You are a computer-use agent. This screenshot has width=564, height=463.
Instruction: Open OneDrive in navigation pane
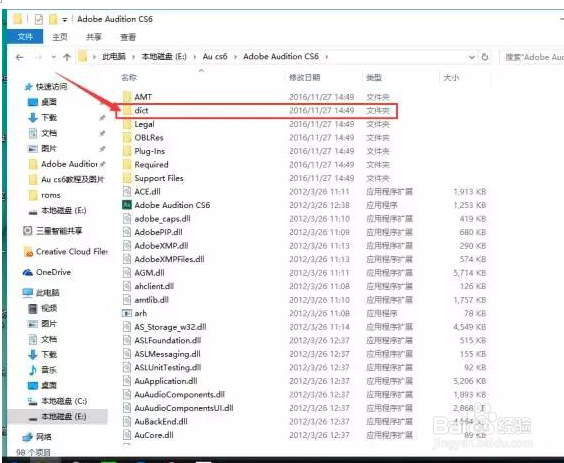(53, 272)
